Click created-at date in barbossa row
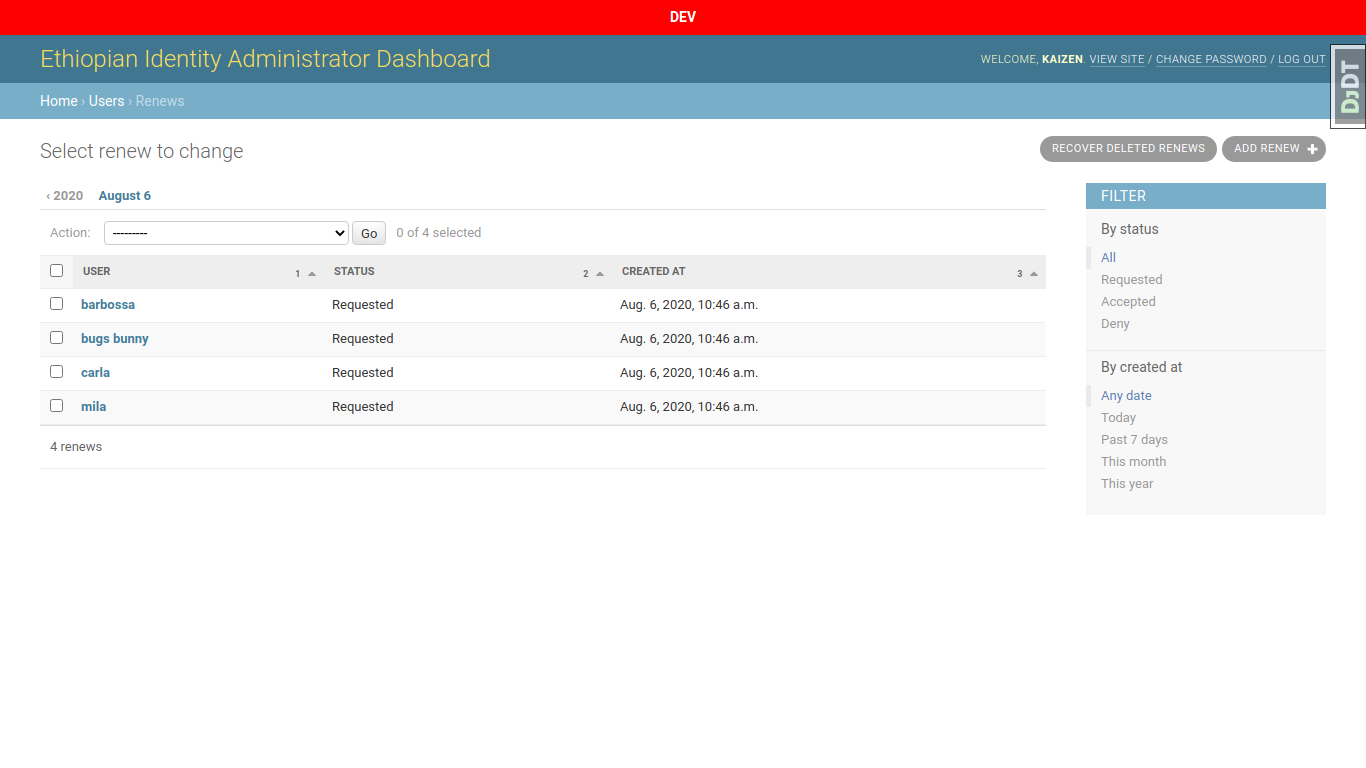This screenshot has width=1366, height=768. (689, 305)
